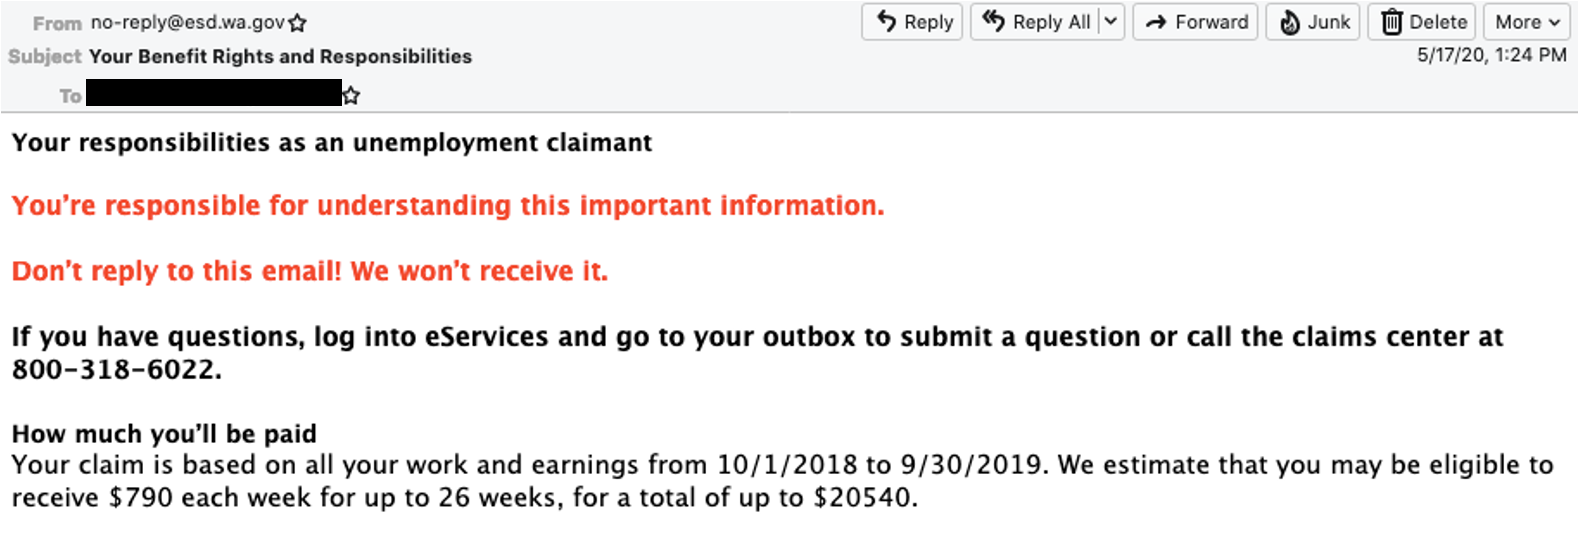Click the subject line text
1578x534 pixels.
[280, 57]
